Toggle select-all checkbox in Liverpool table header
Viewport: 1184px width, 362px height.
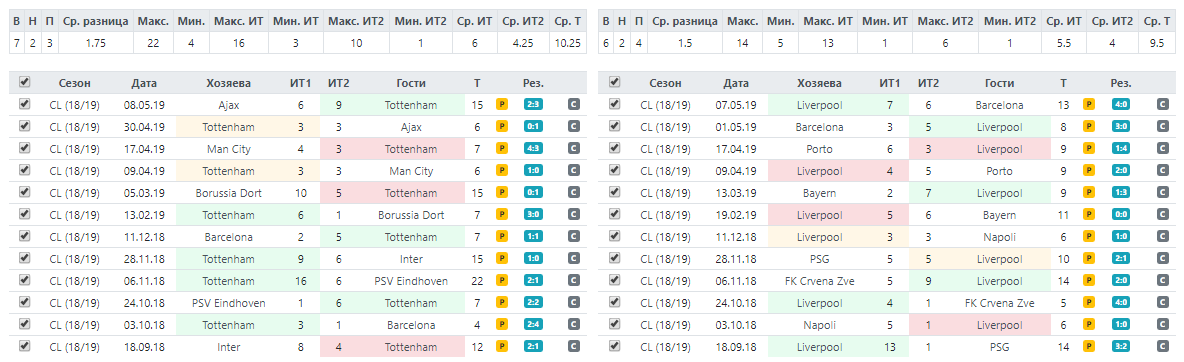point(614,82)
